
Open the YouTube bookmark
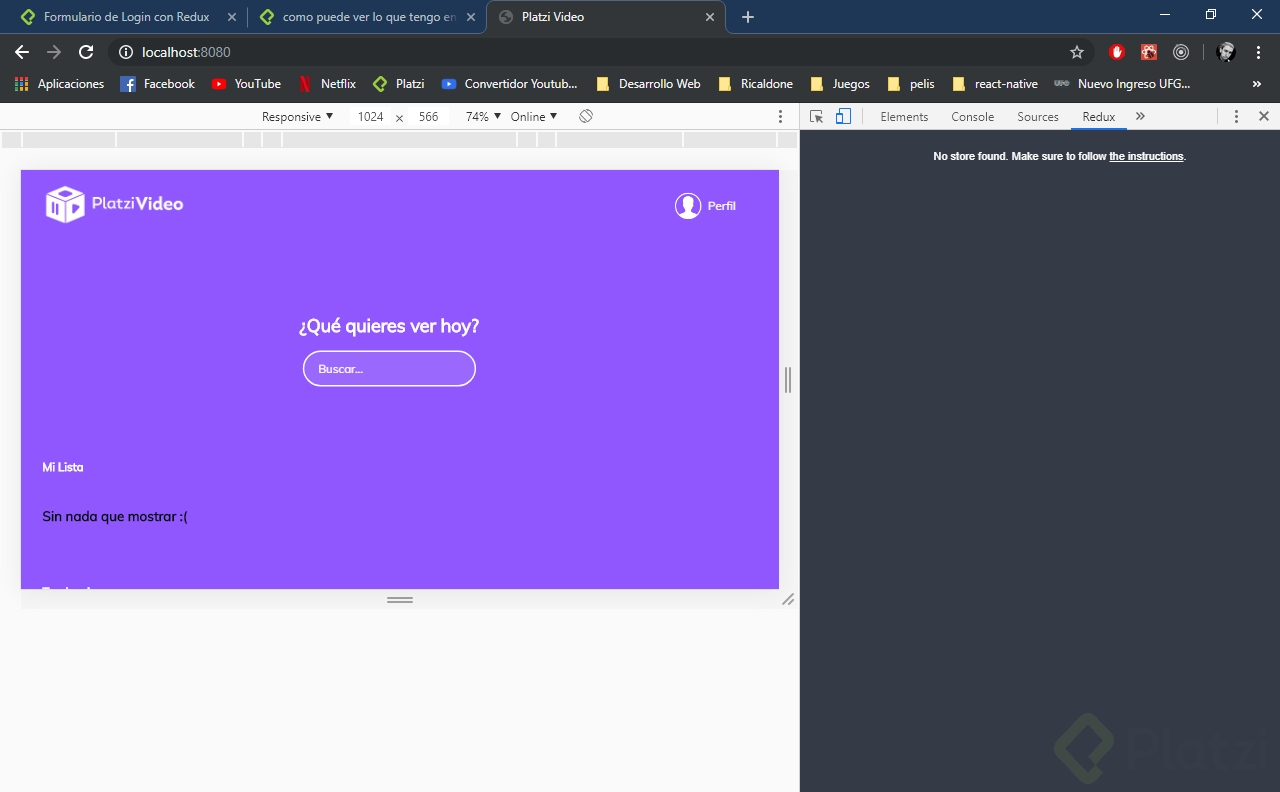(246, 84)
